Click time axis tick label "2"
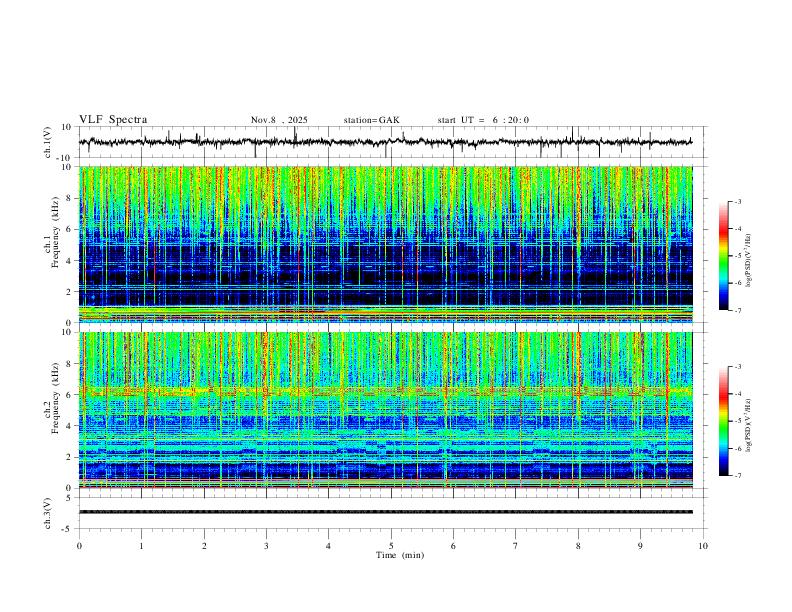Screen dimensions: 792x612 (204, 546)
